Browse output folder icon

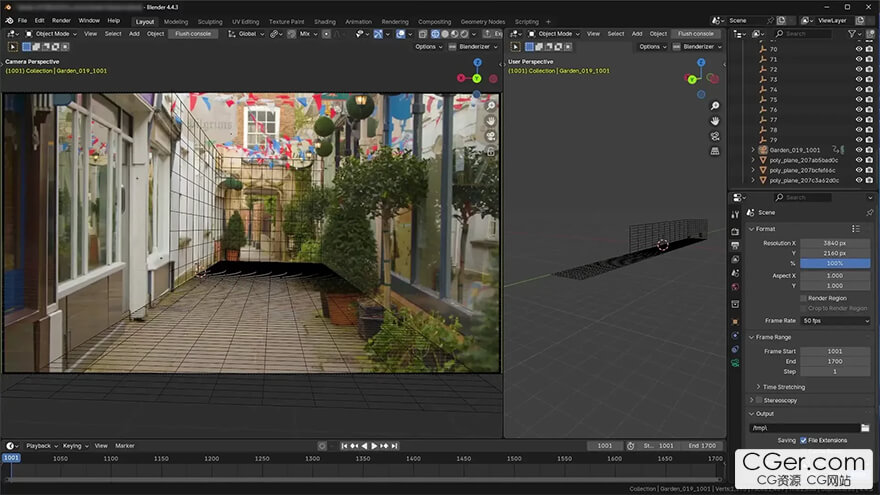click(865, 428)
